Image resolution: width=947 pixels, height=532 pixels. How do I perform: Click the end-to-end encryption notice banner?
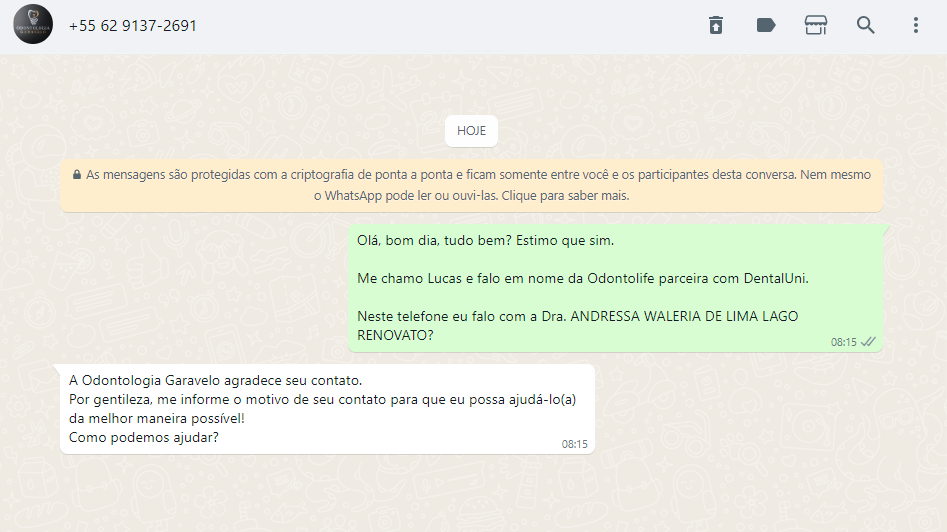(x=471, y=185)
